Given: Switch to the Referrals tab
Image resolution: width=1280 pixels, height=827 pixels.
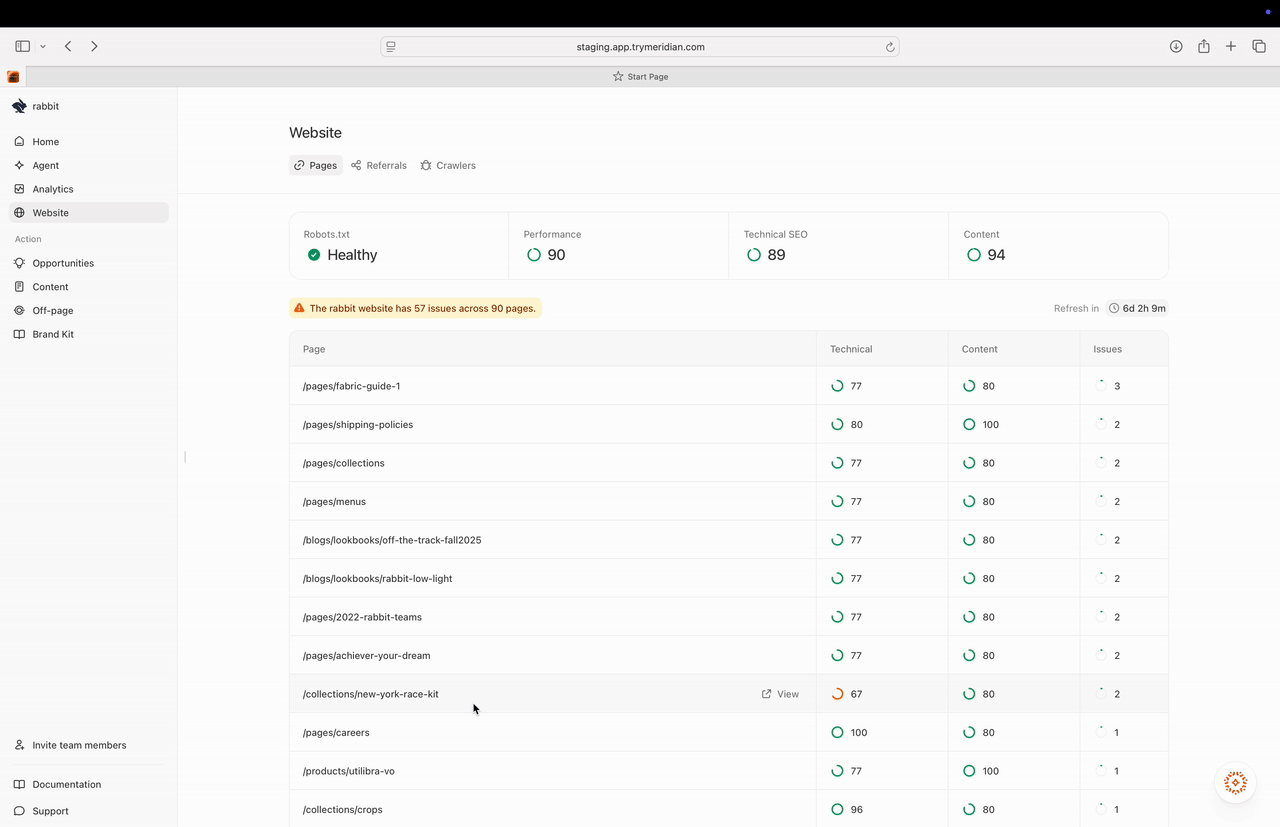Looking at the screenshot, I should pos(379,165).
